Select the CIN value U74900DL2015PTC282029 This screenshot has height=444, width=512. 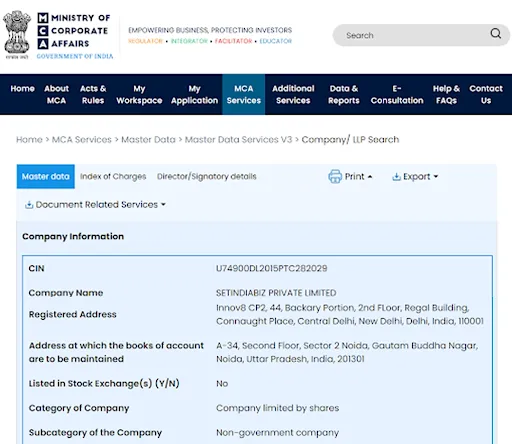271,268
